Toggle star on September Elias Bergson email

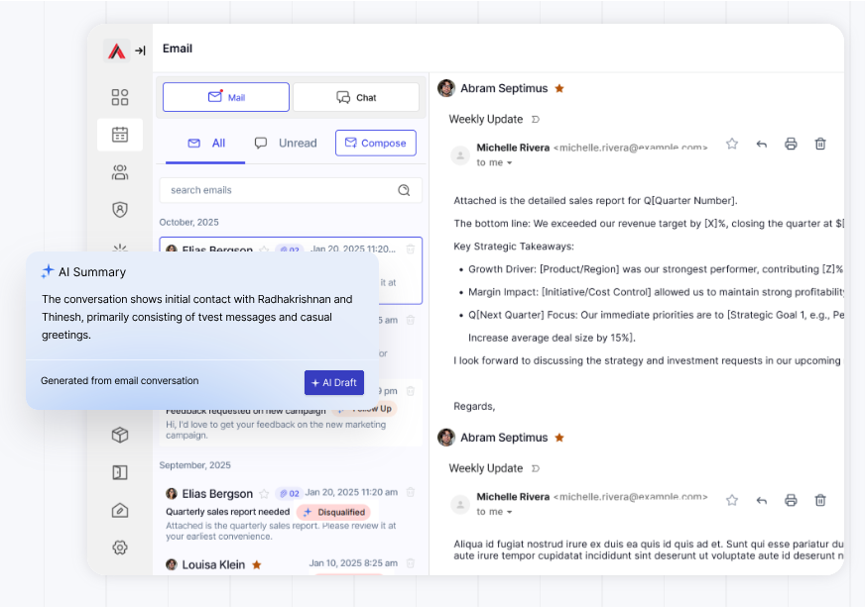[264, 493]
